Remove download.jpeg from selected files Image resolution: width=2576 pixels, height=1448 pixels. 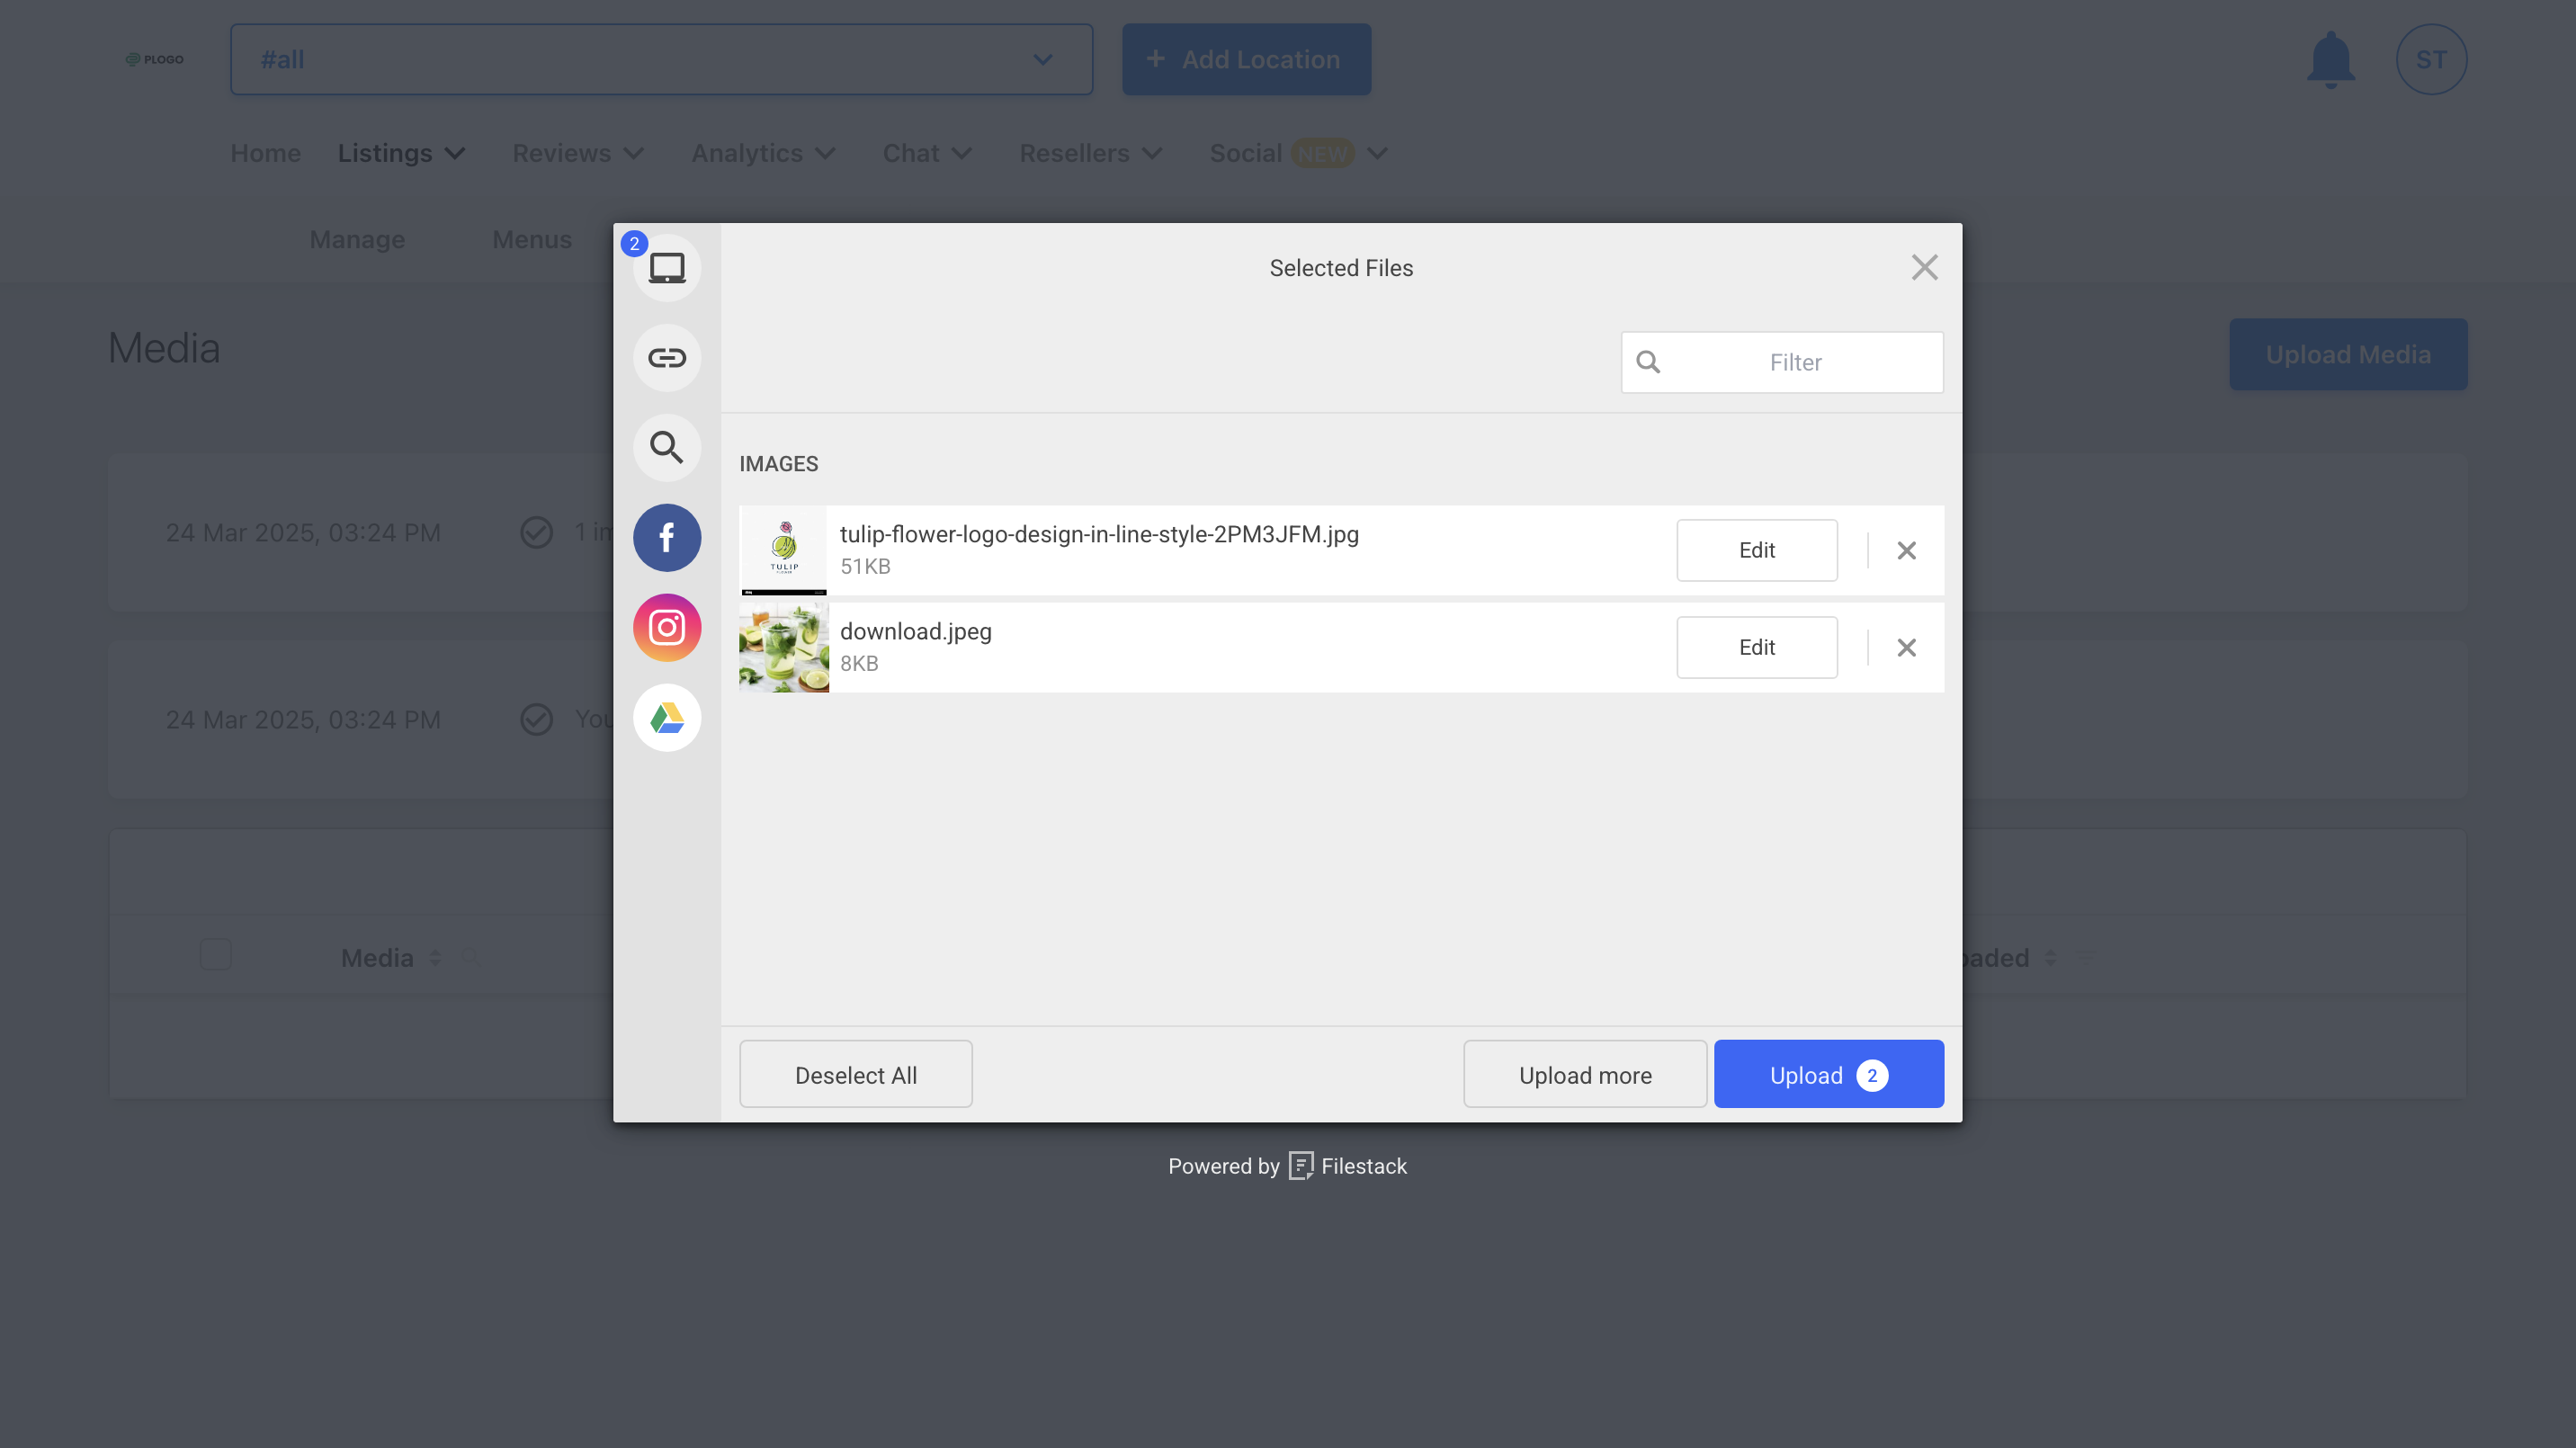point(1906,647)
